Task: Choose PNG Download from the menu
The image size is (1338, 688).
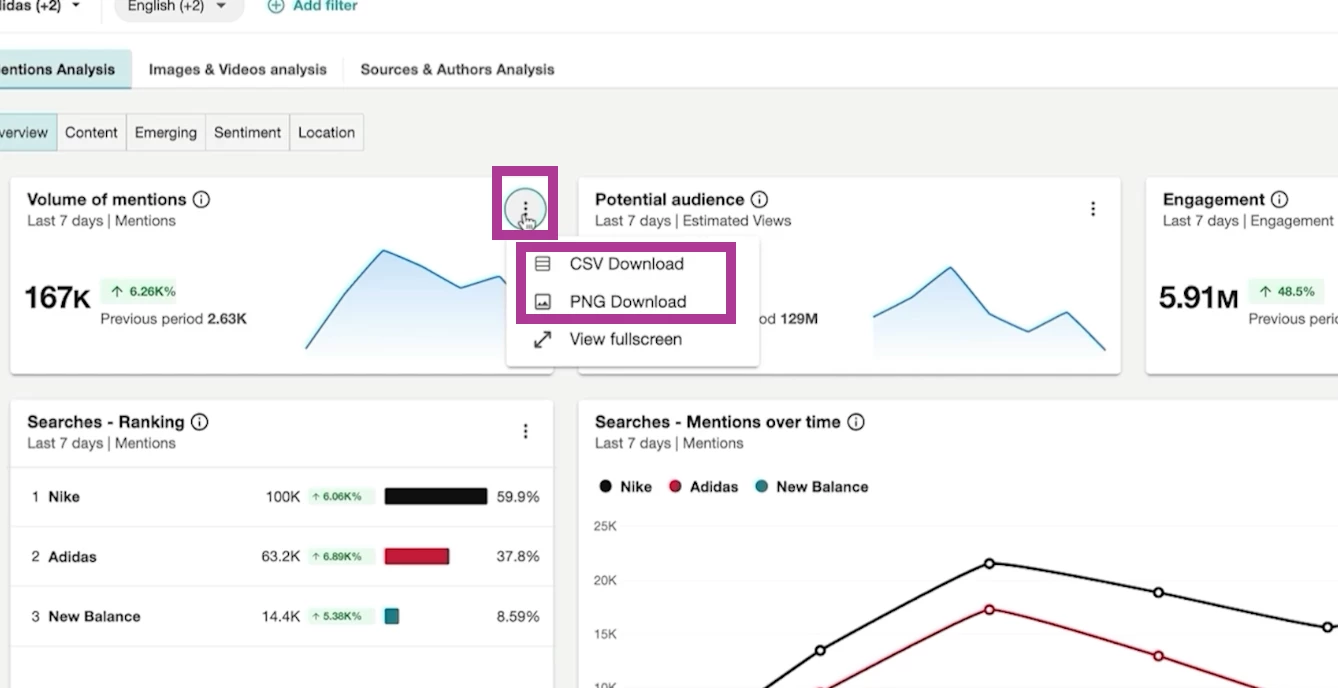Action: point(628,301)
